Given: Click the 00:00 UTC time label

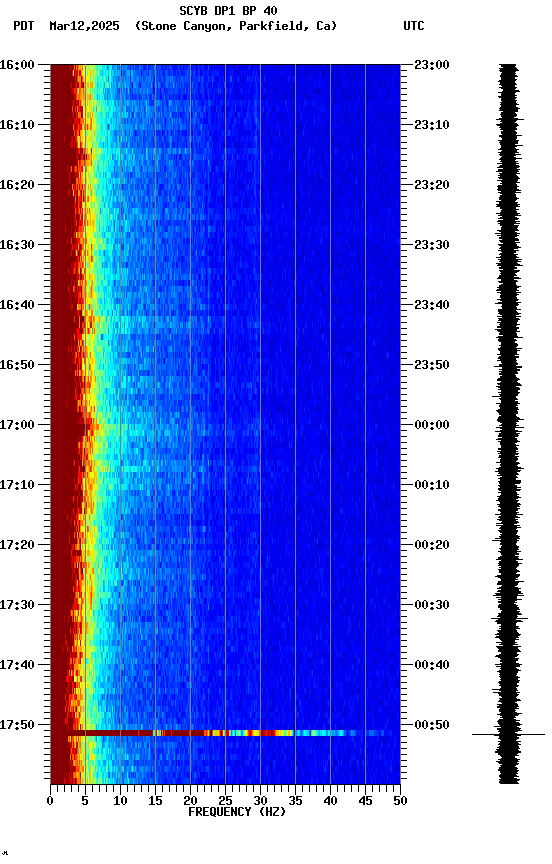Looking at the screenshot, I should point(432,425).
